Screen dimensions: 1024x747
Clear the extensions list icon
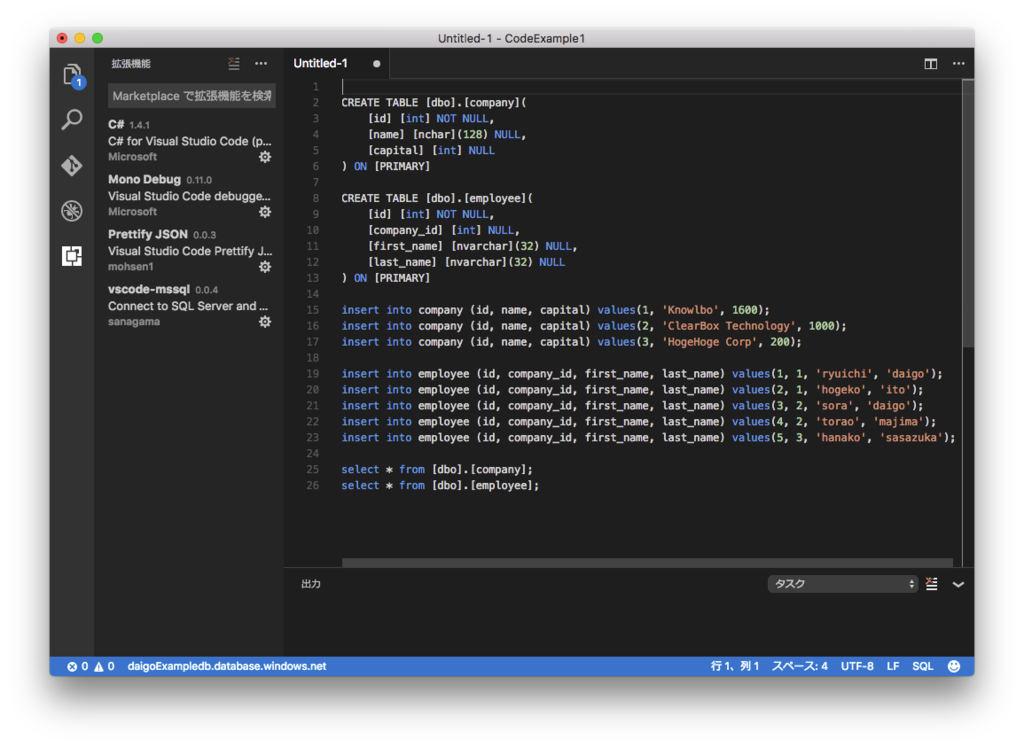click(234, 63)
